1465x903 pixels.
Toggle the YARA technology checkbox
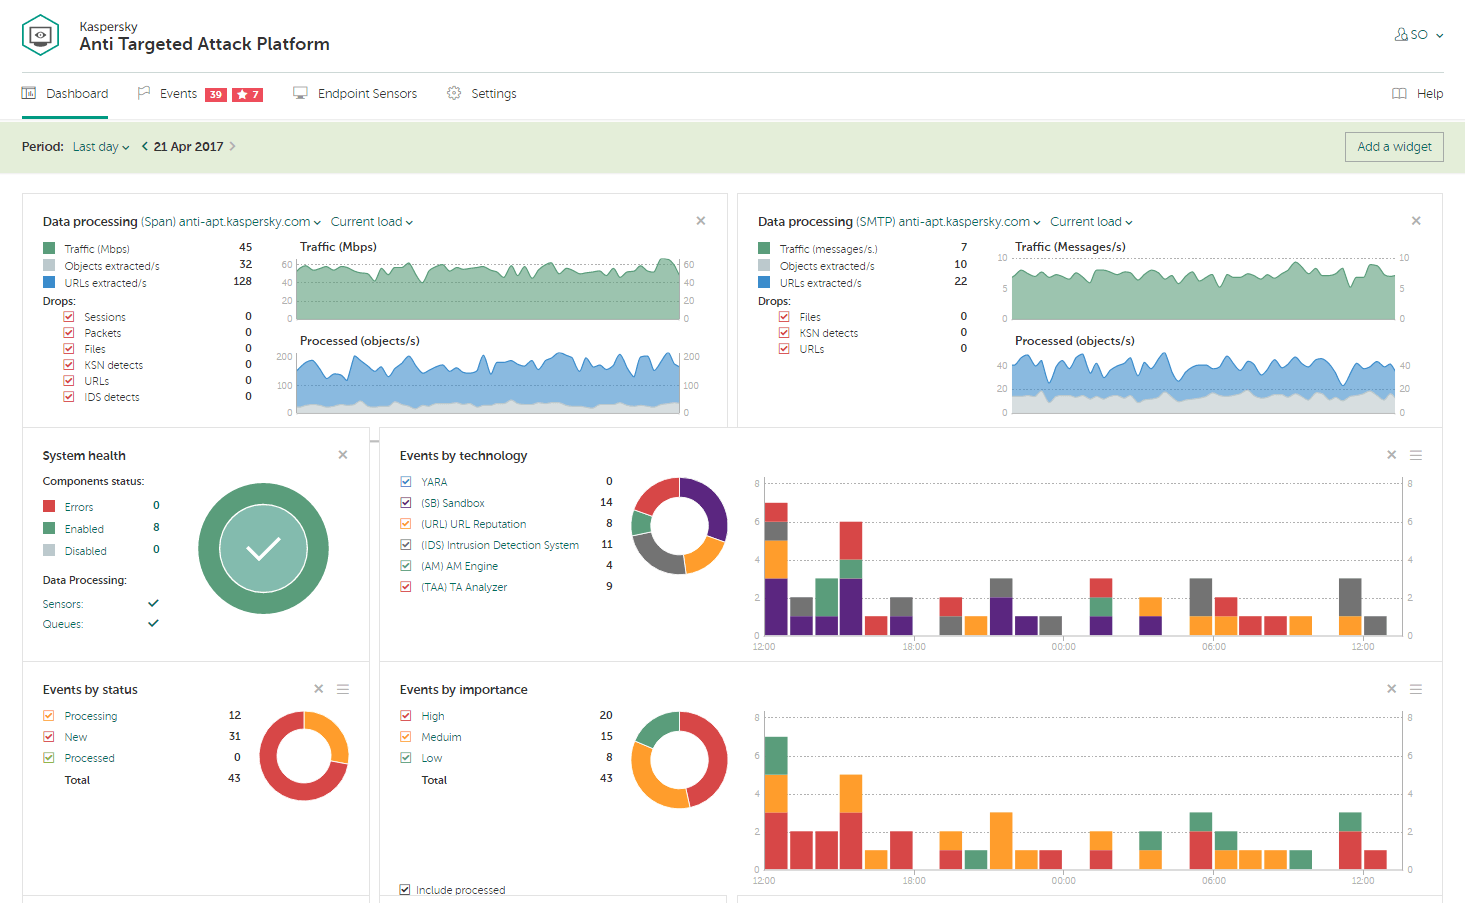point(406,482)
